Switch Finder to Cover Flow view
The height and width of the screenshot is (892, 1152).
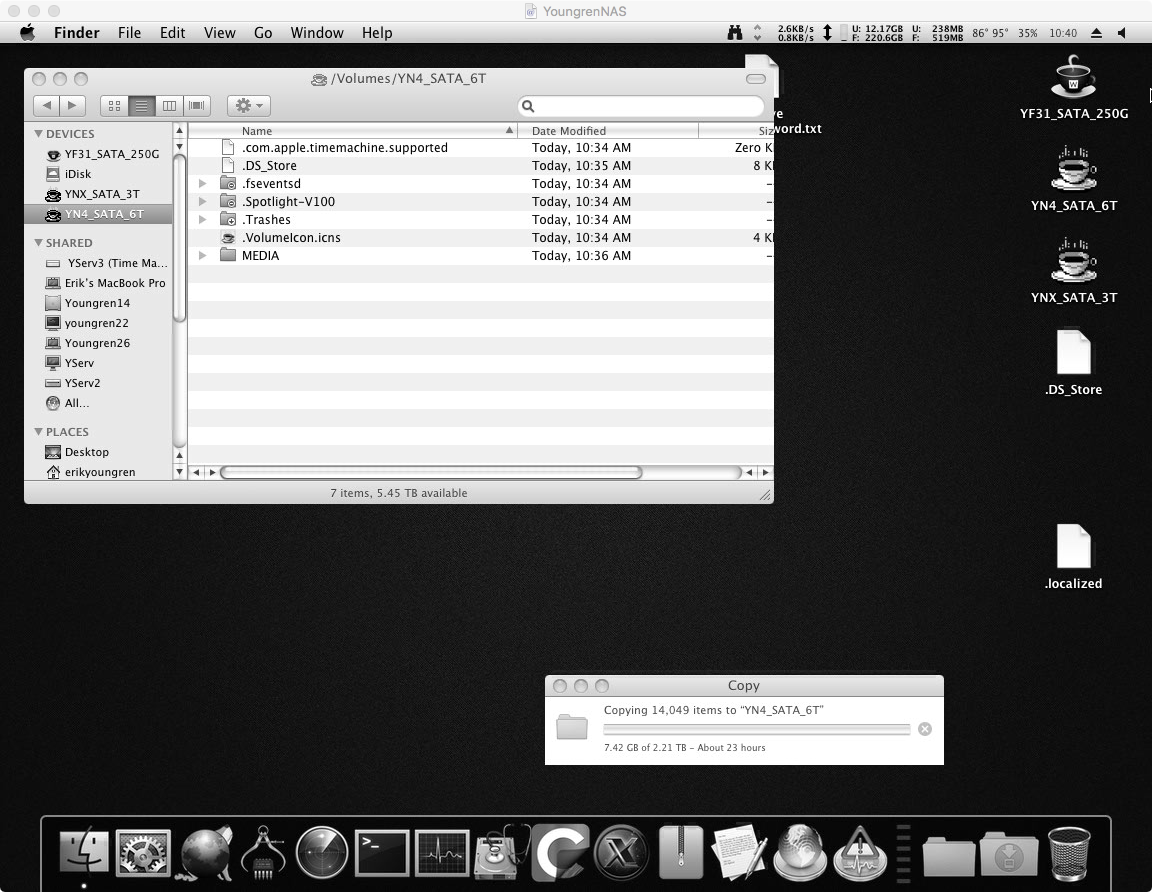[x=197, y=106]
